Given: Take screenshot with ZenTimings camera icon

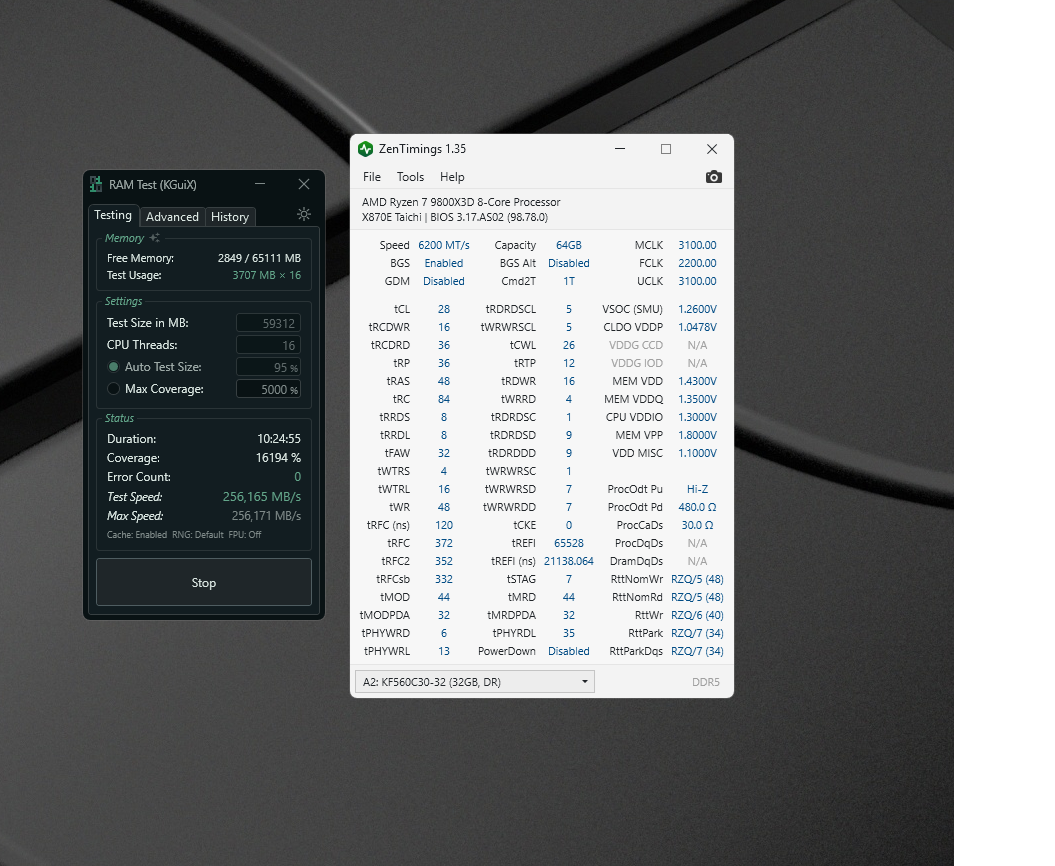Looking at the screenshot, I should (713, 177).
